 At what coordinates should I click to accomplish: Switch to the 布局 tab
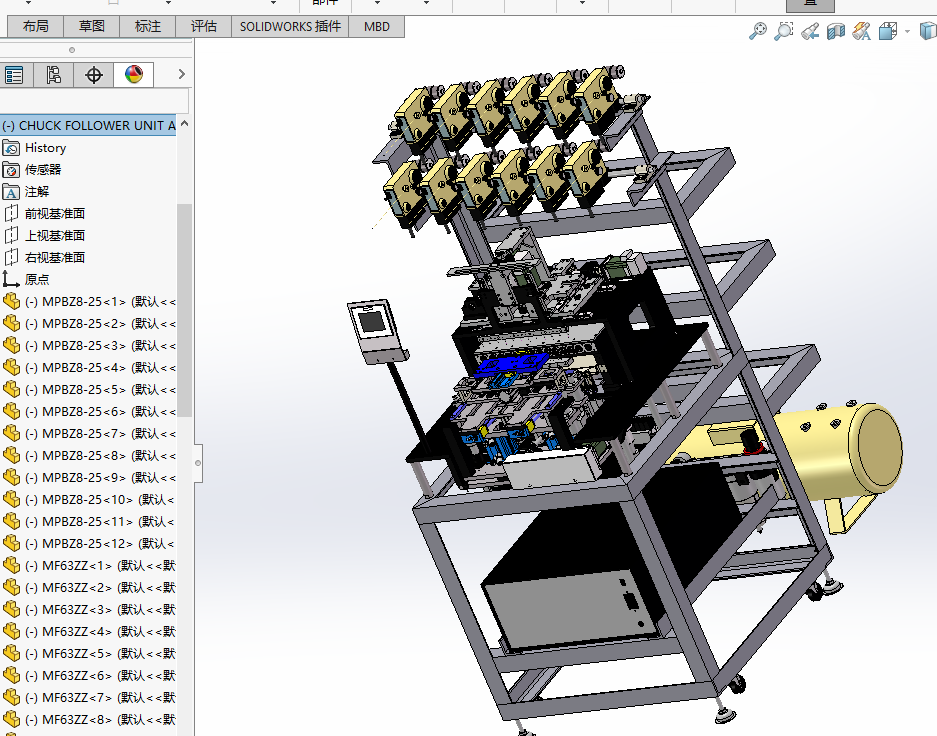point(35,26)
